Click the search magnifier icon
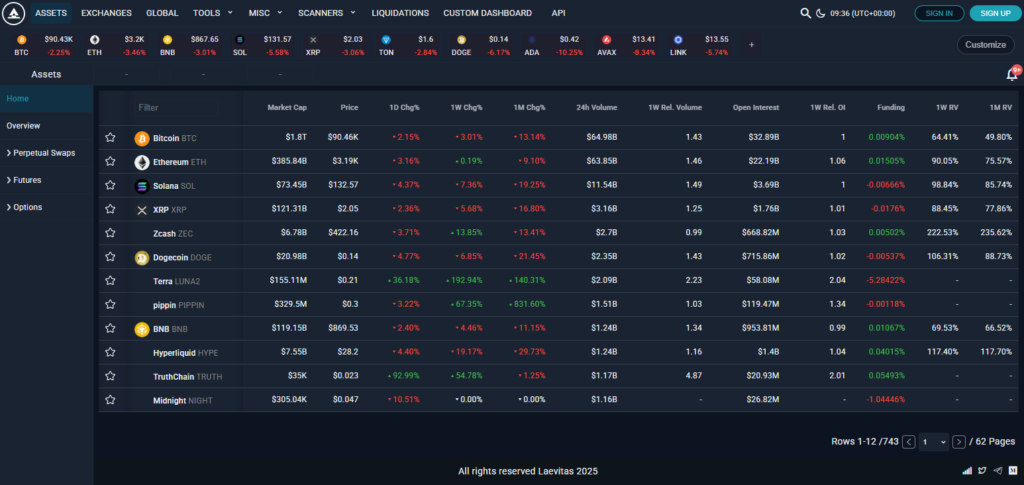The image size is (1024, 485). [806, 13]
